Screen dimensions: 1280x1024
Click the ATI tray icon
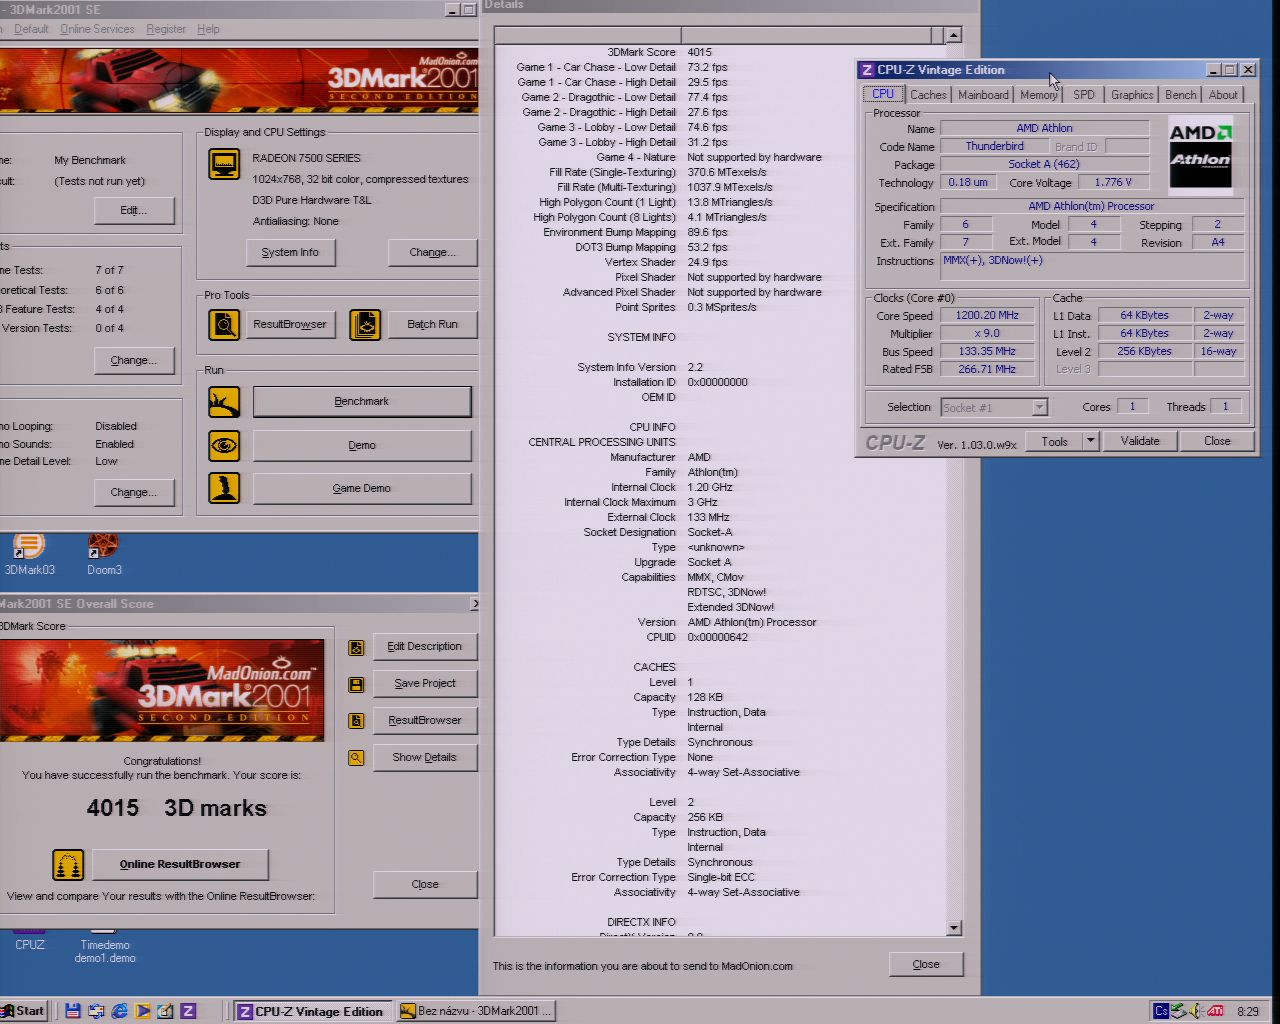click(x=1216, y=1011)
